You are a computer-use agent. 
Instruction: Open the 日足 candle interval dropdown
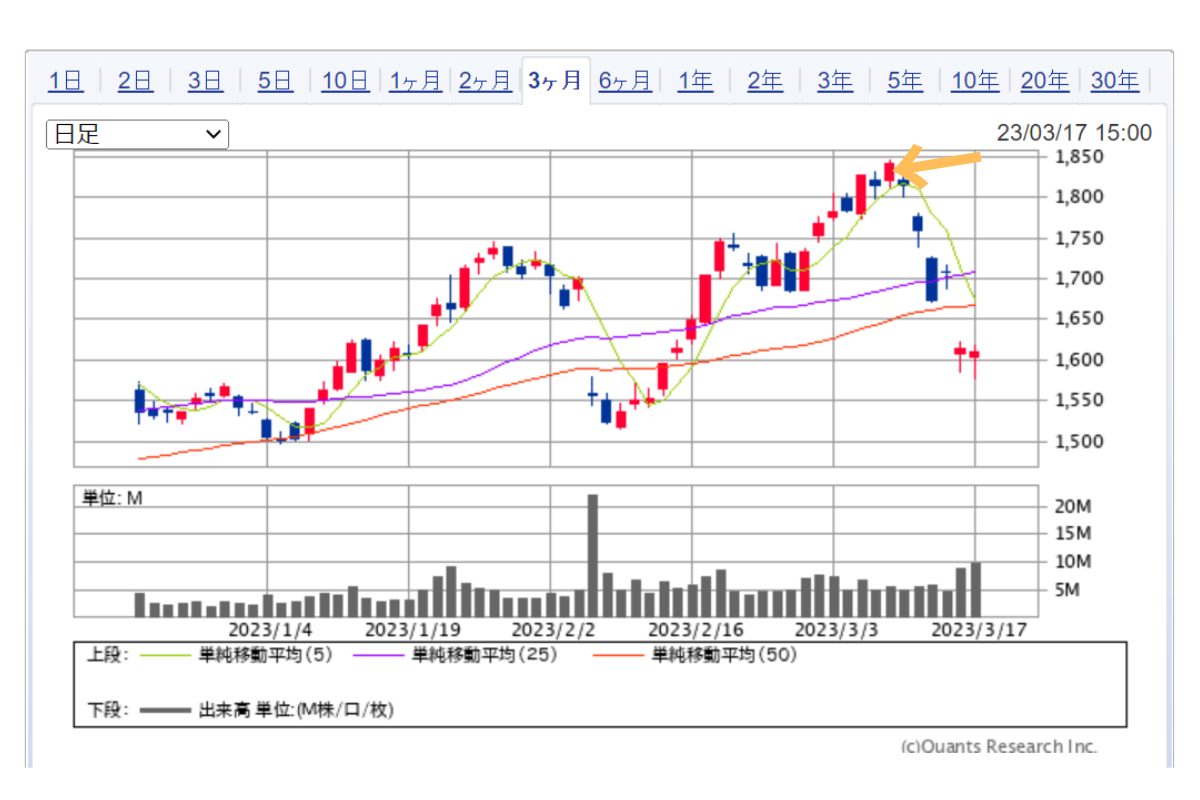coord(137,134)
